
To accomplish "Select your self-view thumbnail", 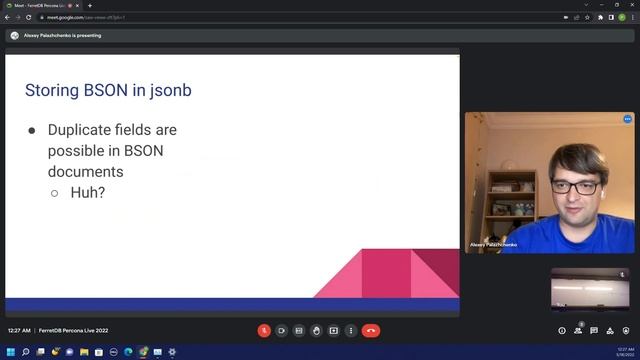I will (x=590, y=289).
